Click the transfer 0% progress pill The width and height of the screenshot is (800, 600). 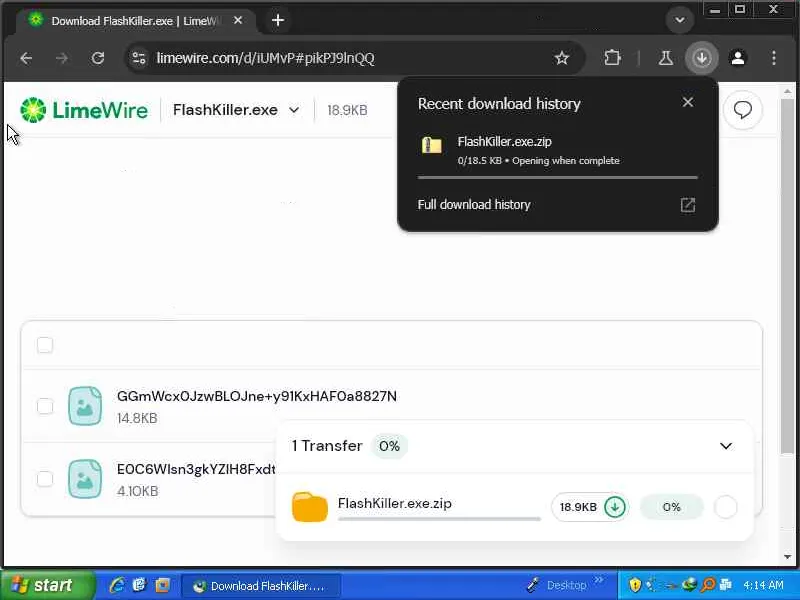coord(671,507)
